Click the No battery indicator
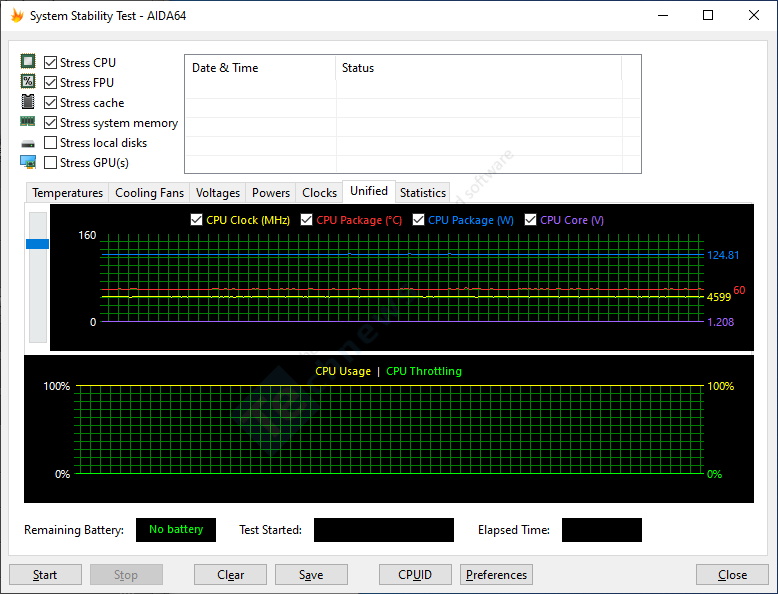Screen dimensions: 778x594 pyautogui.click(x=176, y=530)
